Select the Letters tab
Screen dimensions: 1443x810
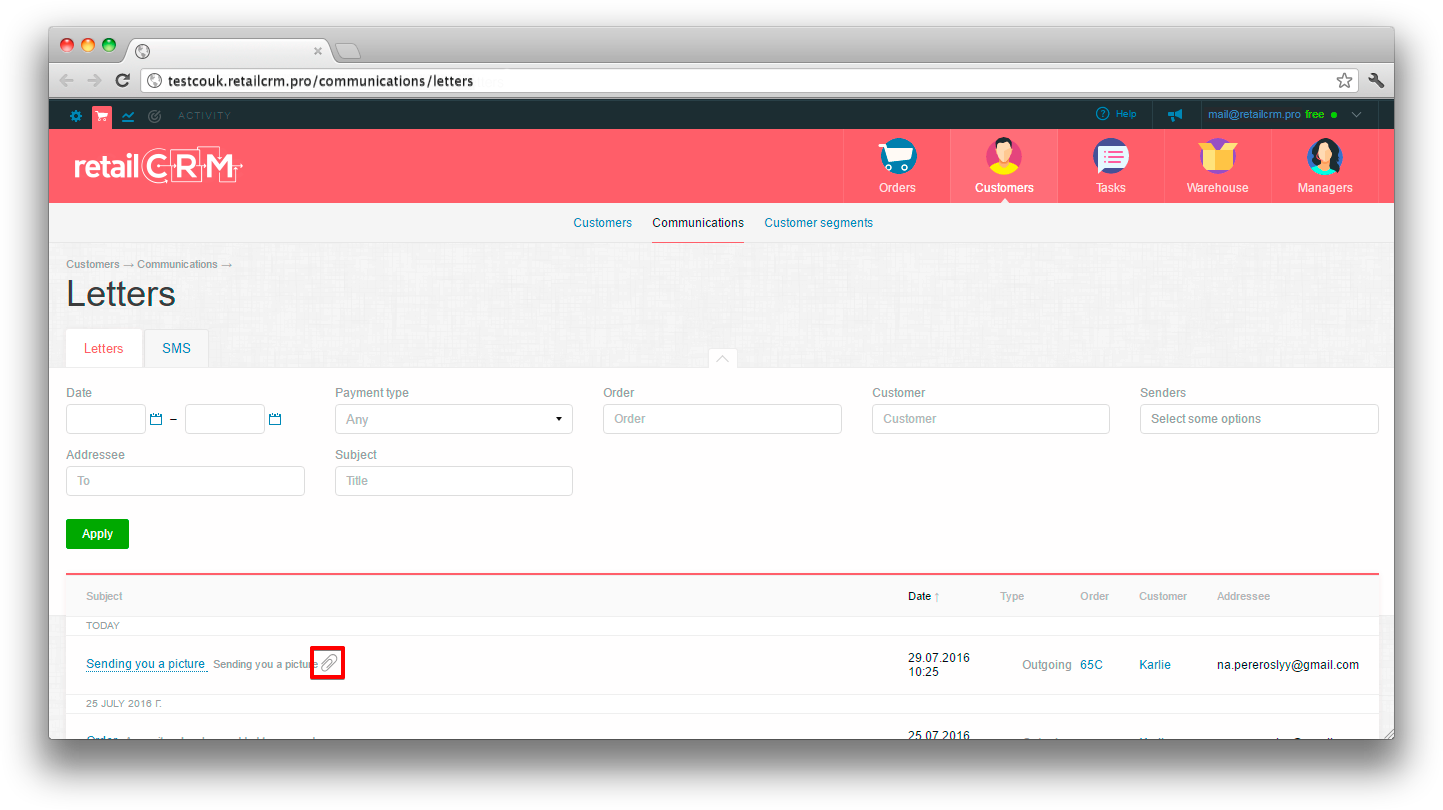pyautogui.click(x=104, y=348)
